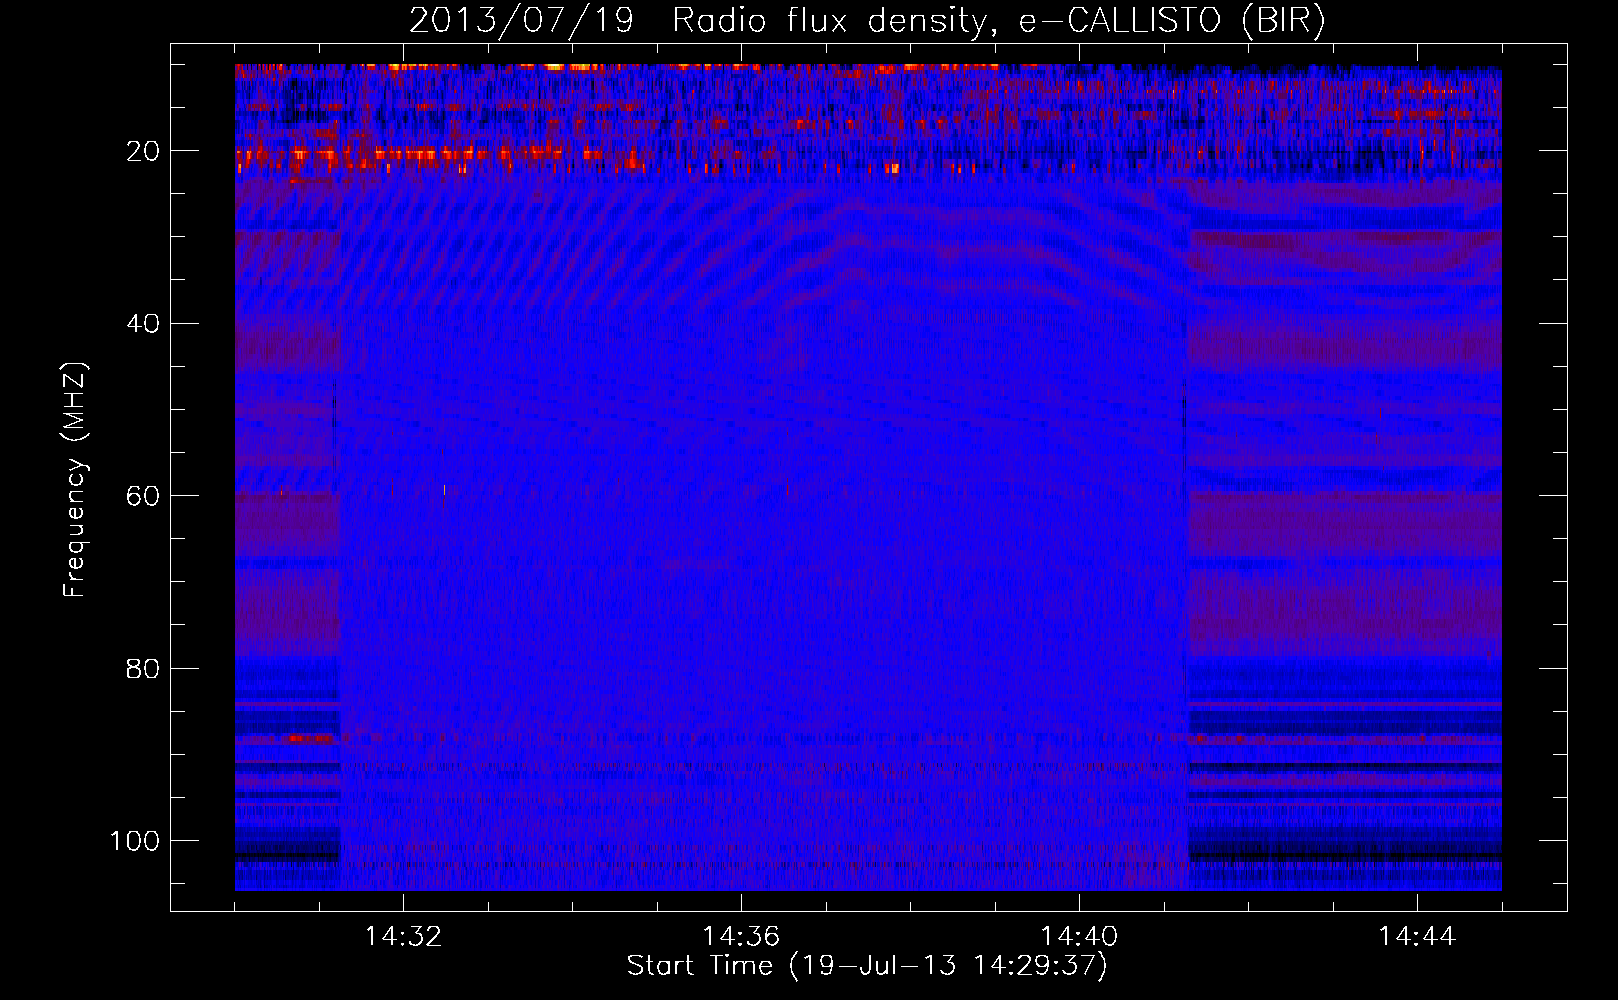Click the 'Frequency (MHZ)' axis label
The image size is (1618, 1000).
[75, 479]
